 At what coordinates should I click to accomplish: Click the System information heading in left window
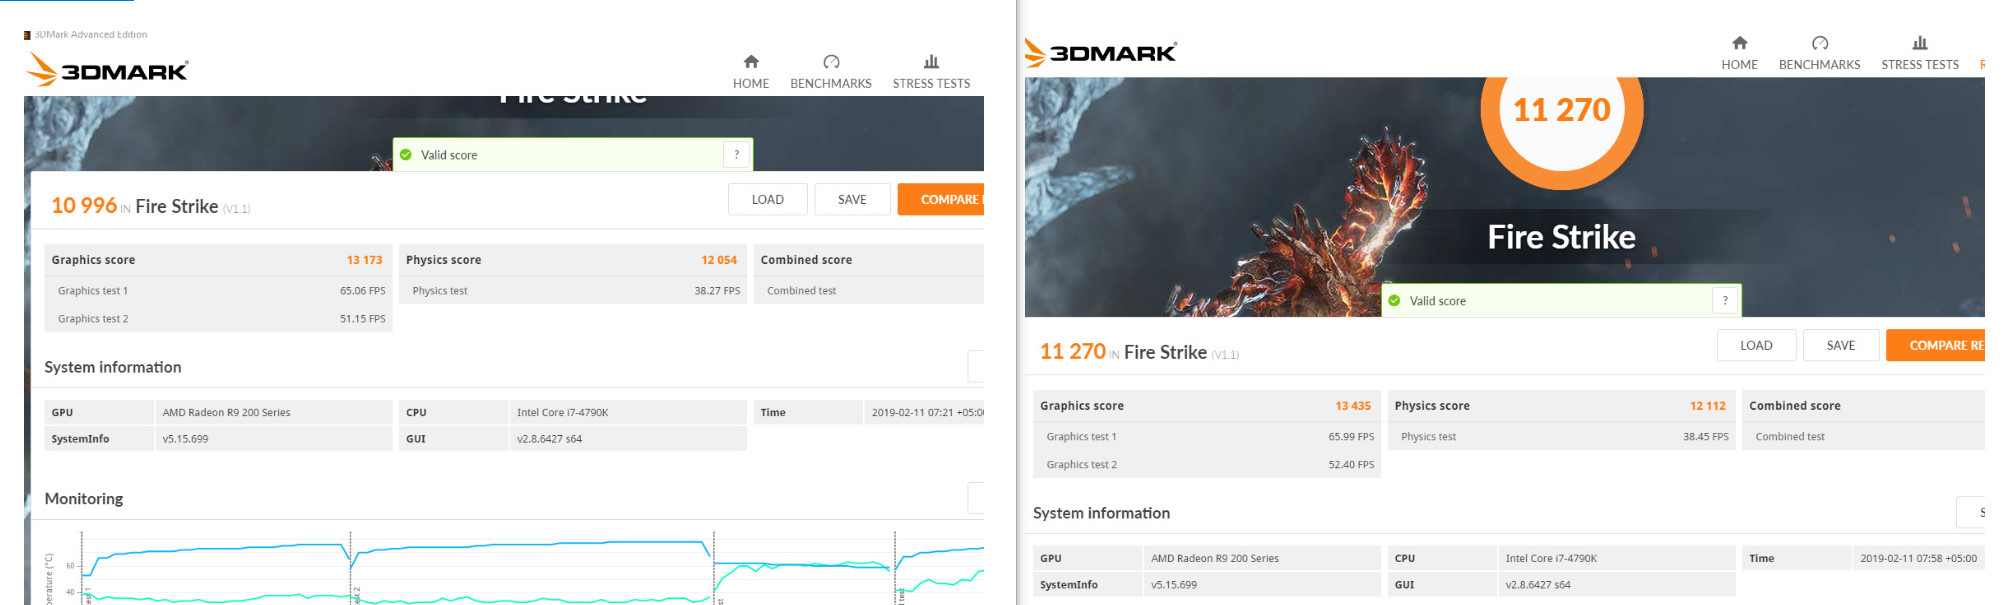(113, 368)
